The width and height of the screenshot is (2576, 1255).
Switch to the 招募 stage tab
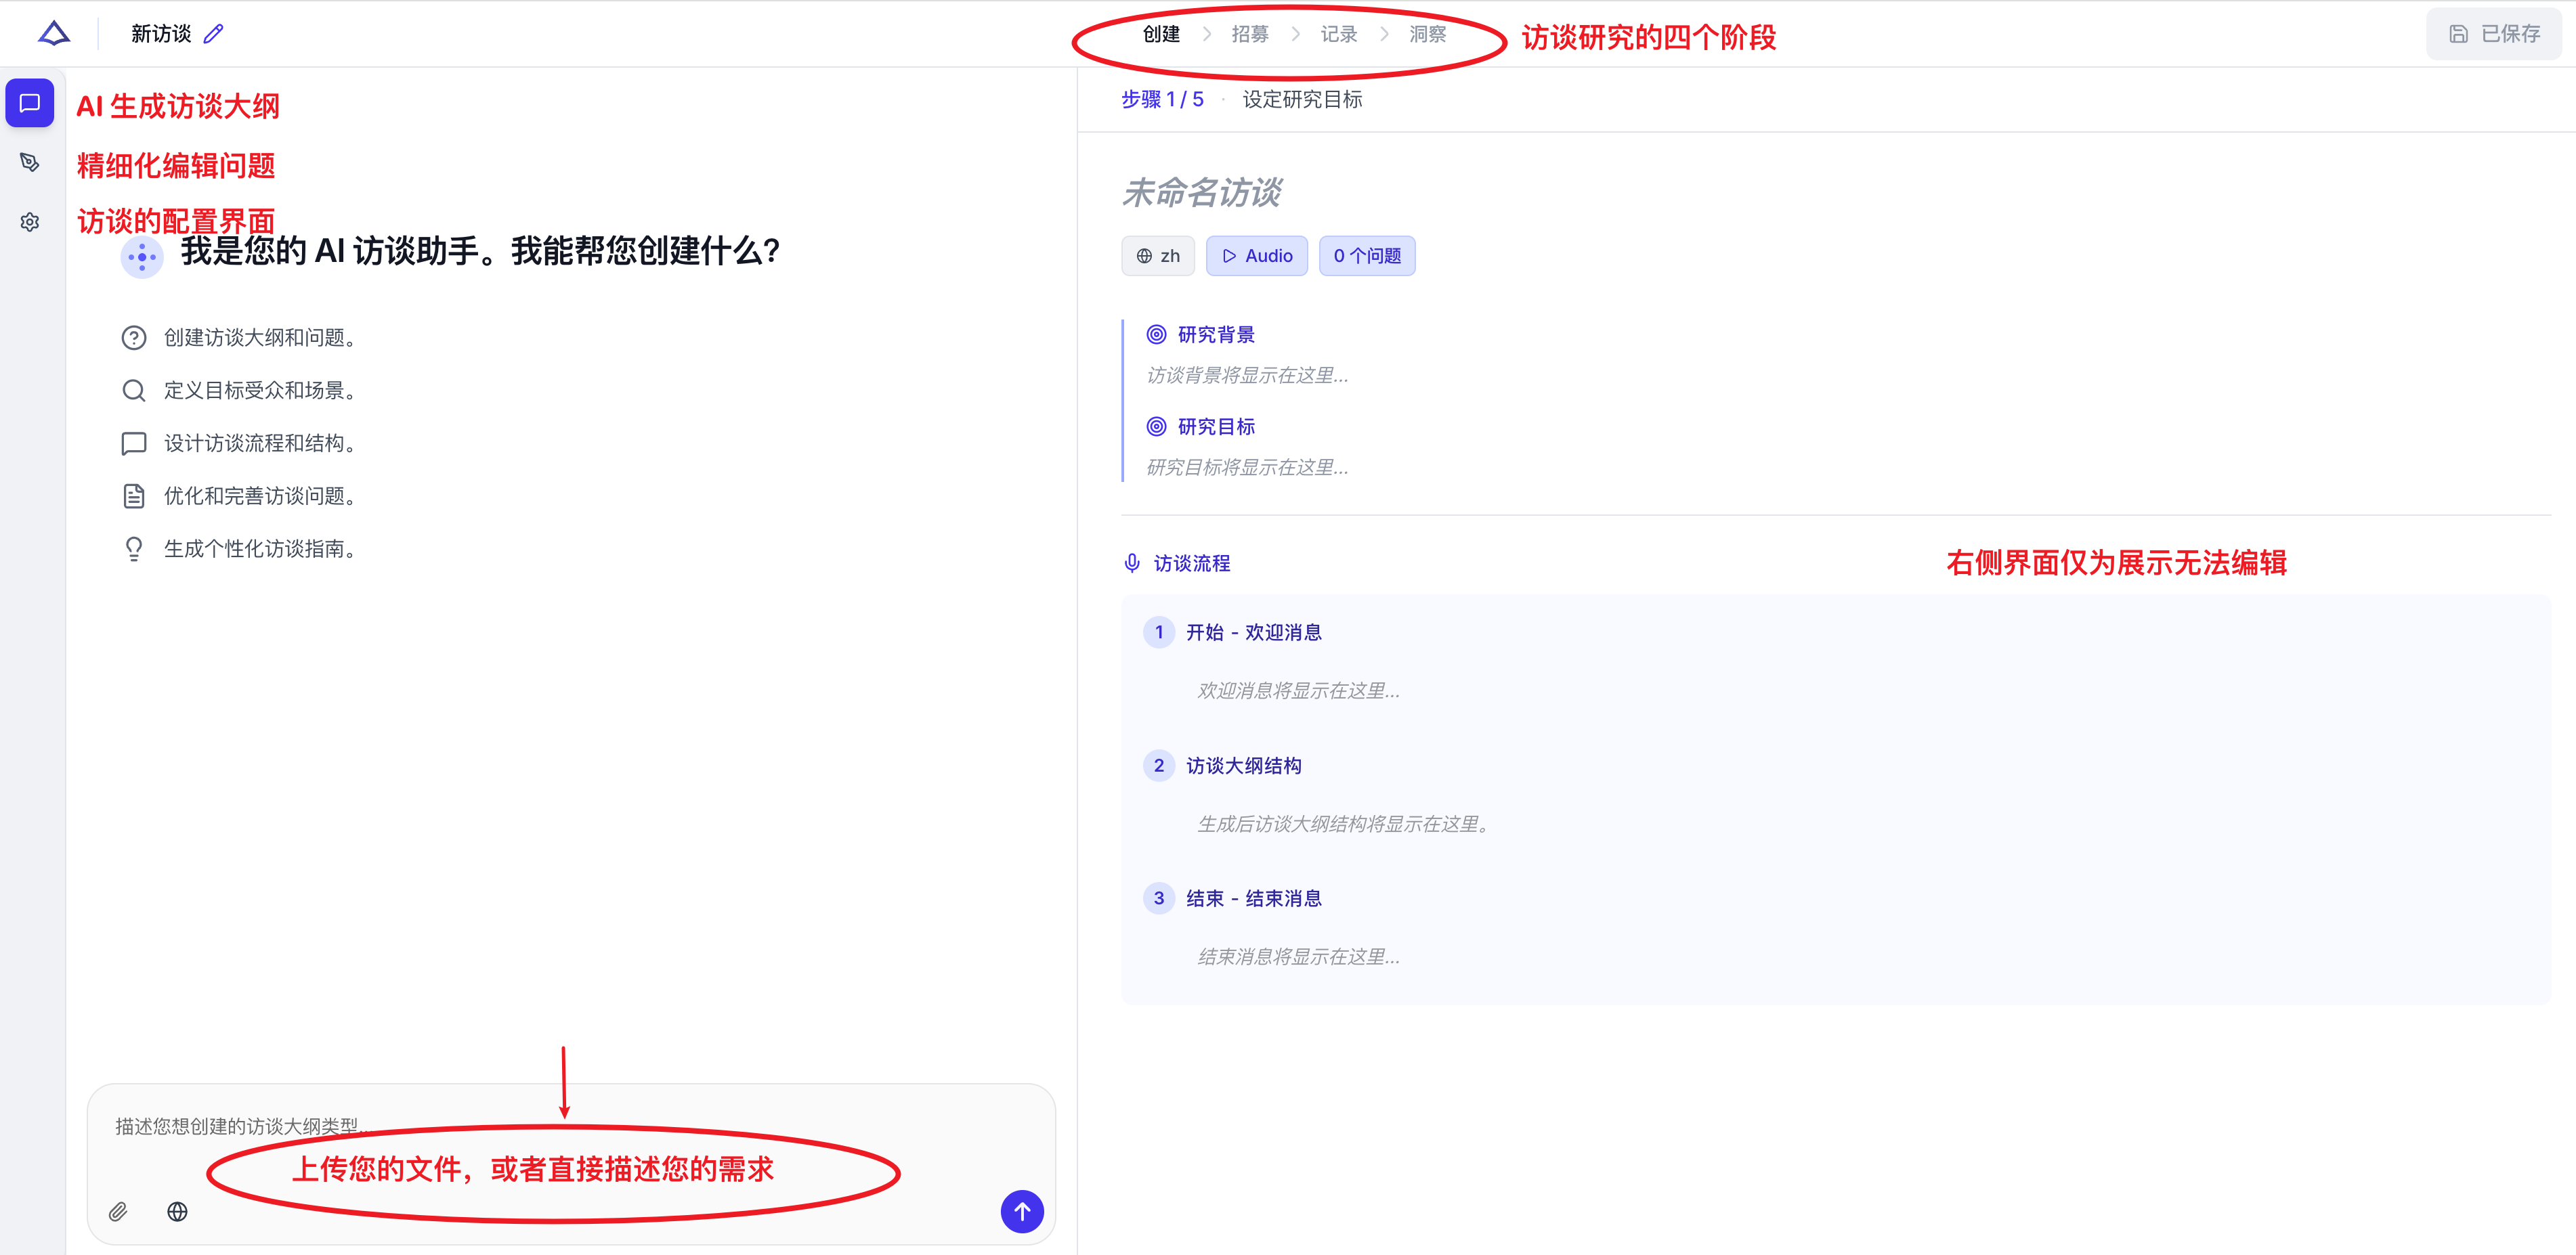click(x=1250, y=34)
